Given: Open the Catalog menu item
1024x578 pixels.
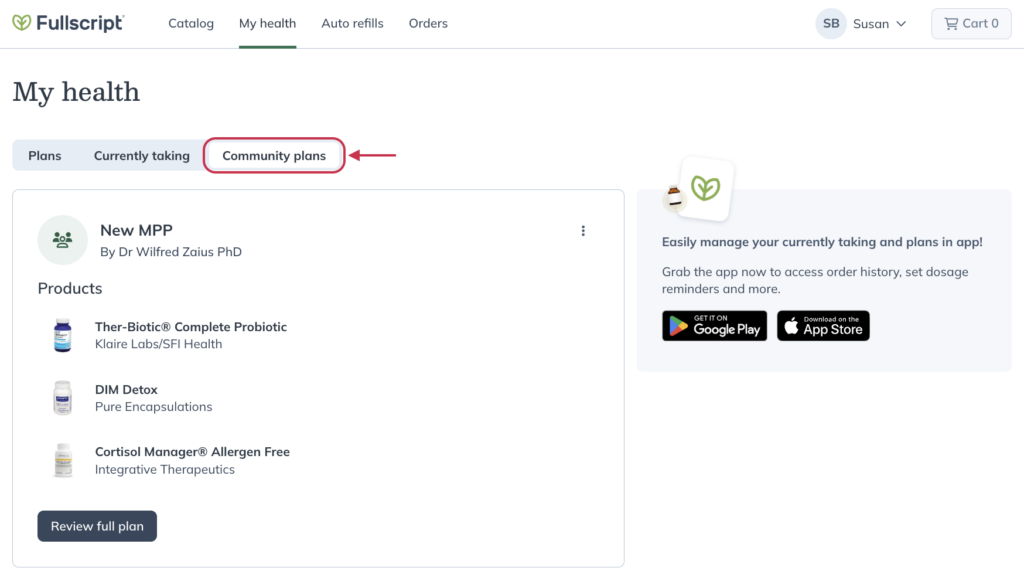Looking at the screenshot, I should tap(191, 24).
